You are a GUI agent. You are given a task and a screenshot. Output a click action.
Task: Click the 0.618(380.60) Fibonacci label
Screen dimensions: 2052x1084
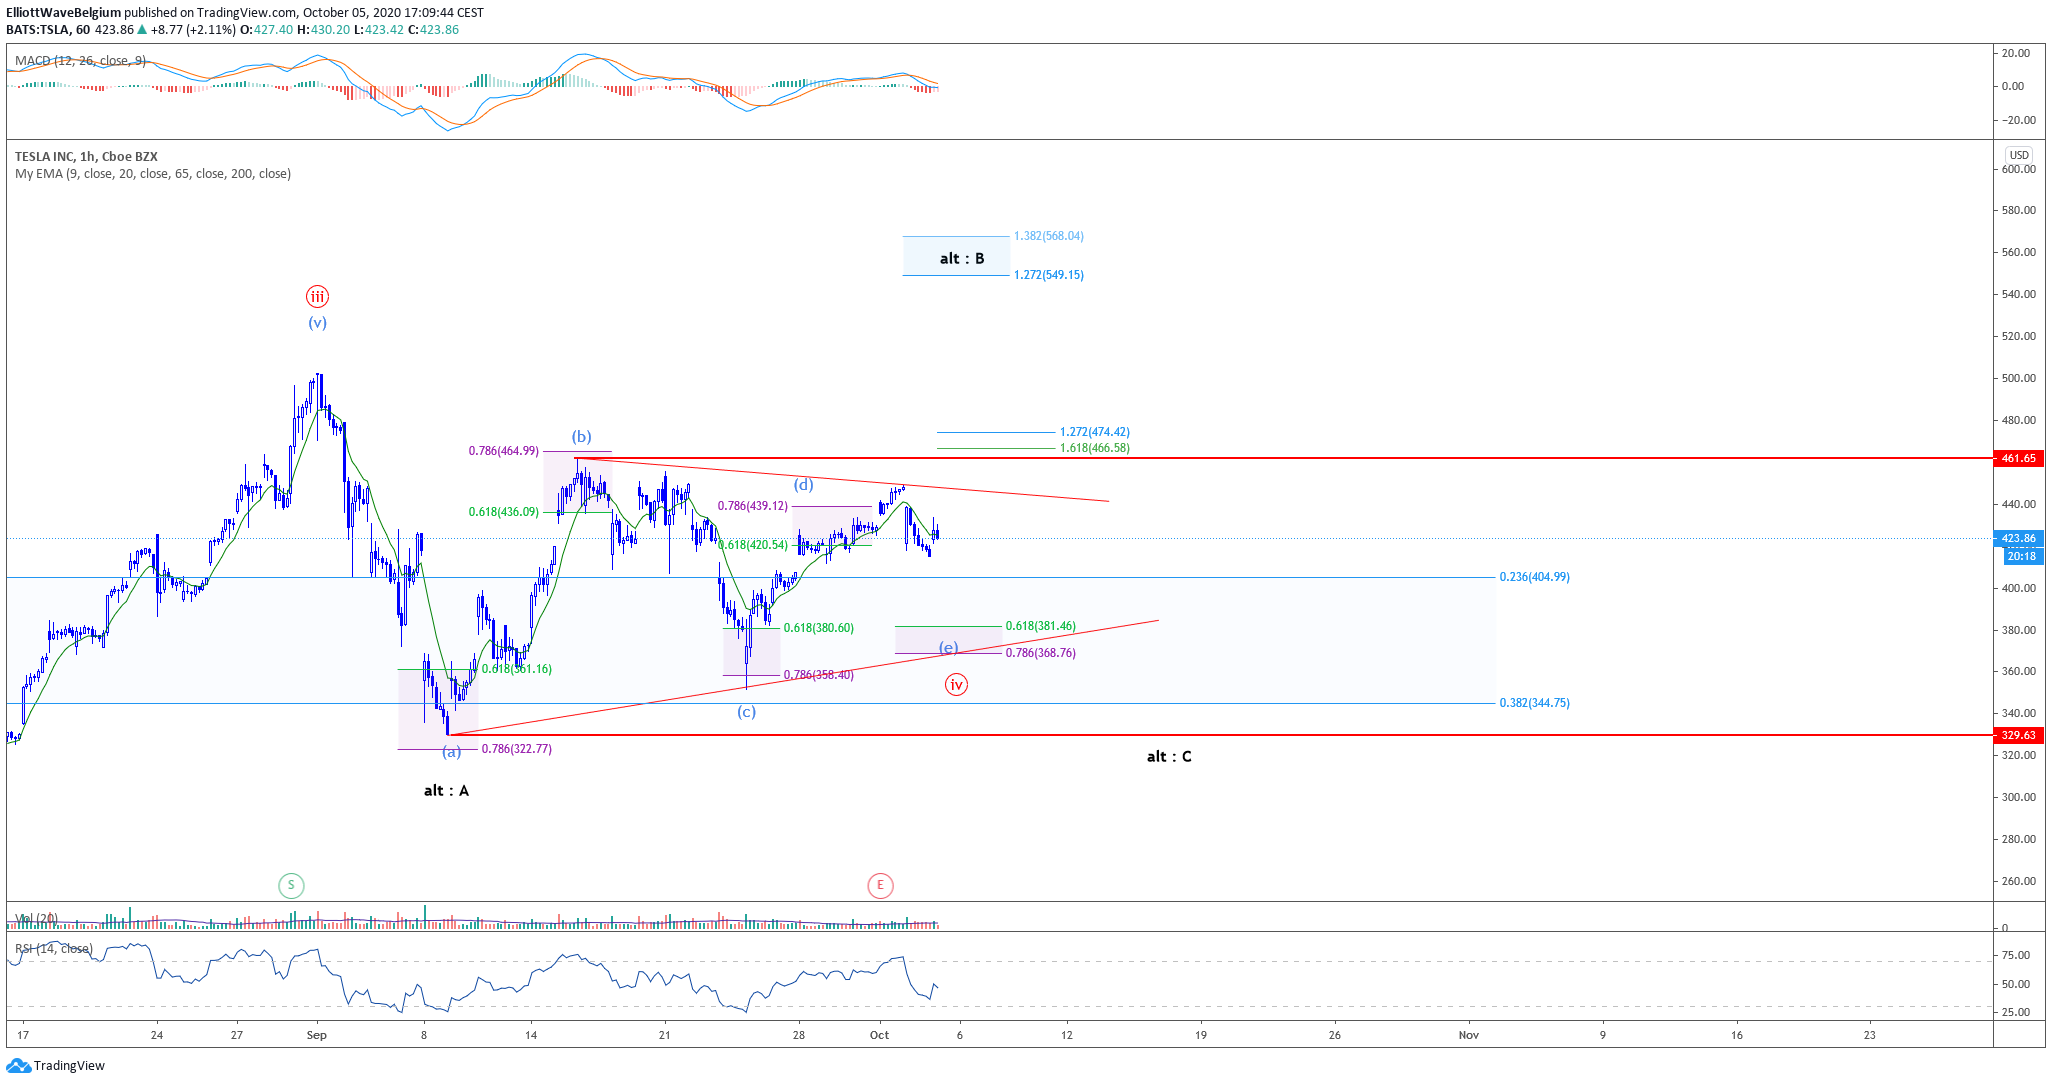[819, 629]
